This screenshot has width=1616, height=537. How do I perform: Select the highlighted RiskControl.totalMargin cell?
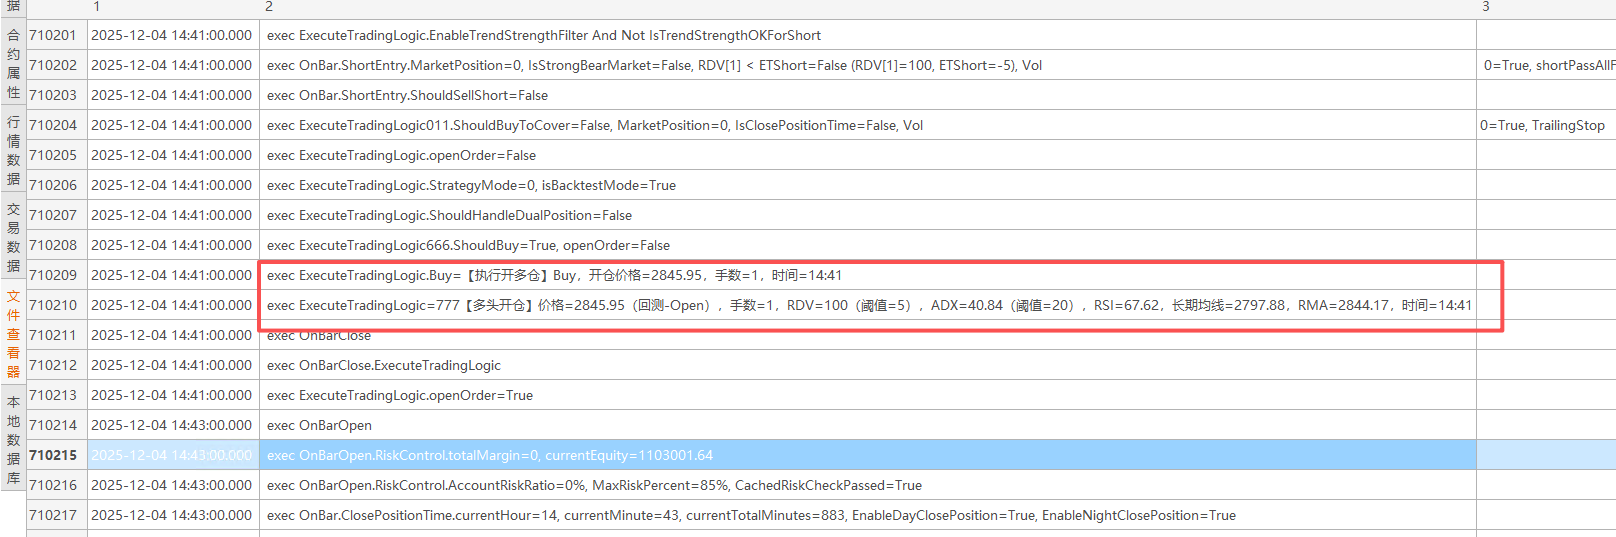click(490, 455)
